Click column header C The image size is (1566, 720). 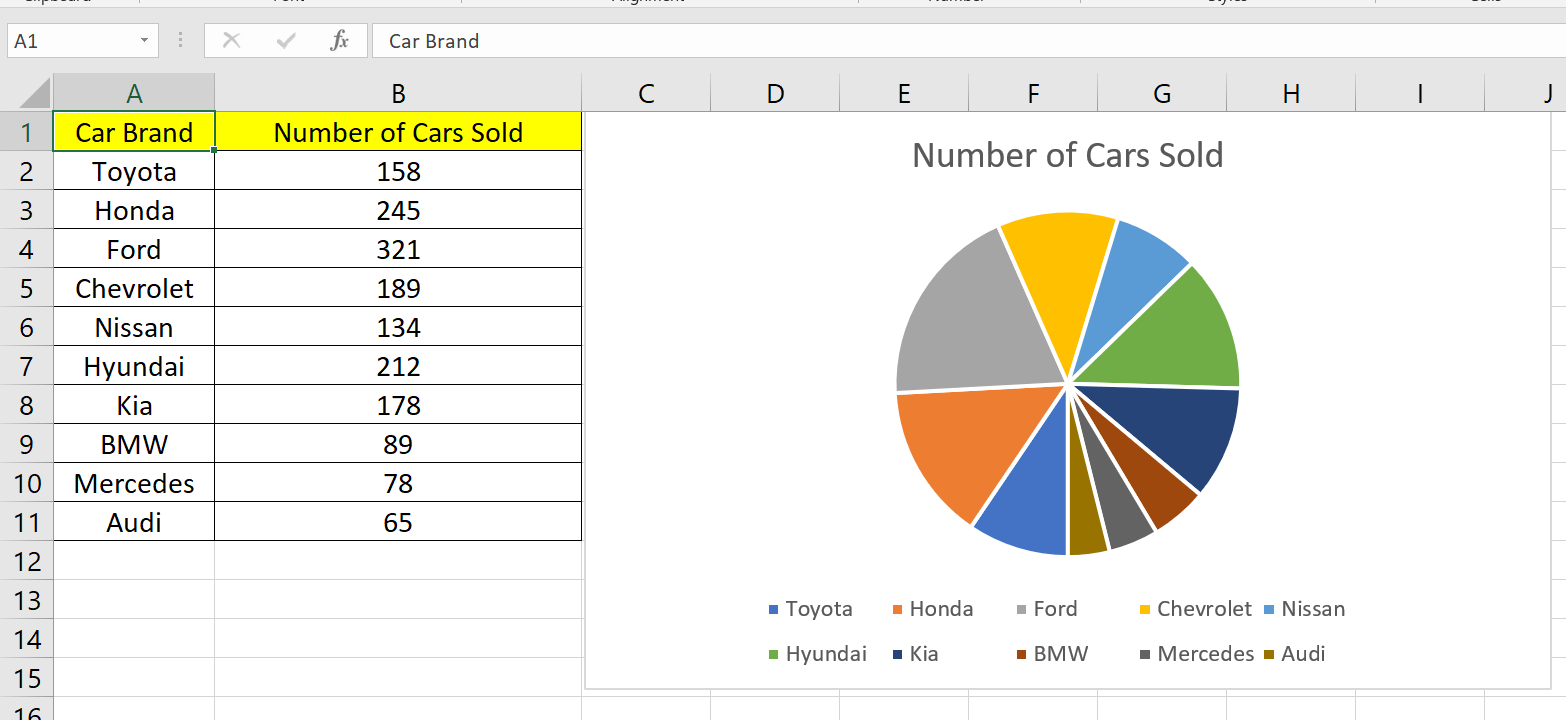645,92
